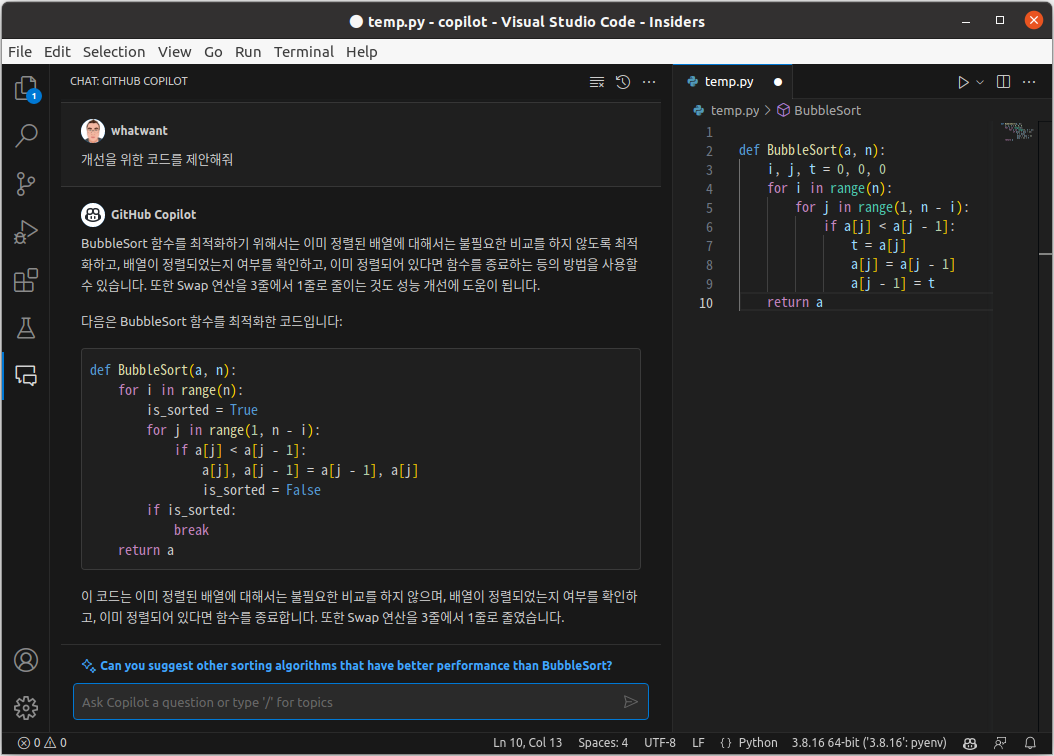Select language mode Python
1054x756 pixels.
tap(758, 743)
